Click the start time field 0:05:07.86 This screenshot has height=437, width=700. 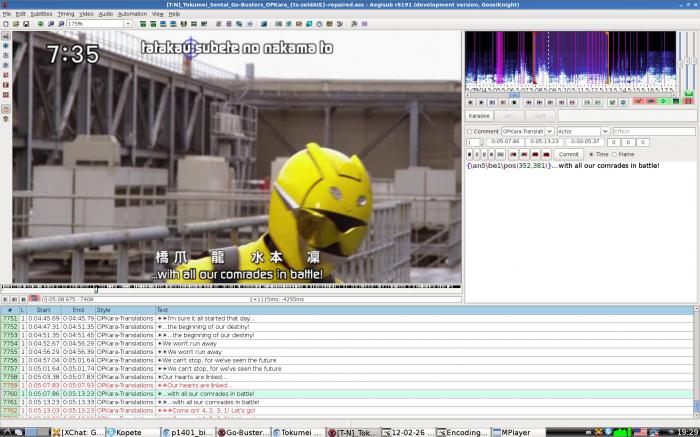pyautogui.click(x=505, y=142)
